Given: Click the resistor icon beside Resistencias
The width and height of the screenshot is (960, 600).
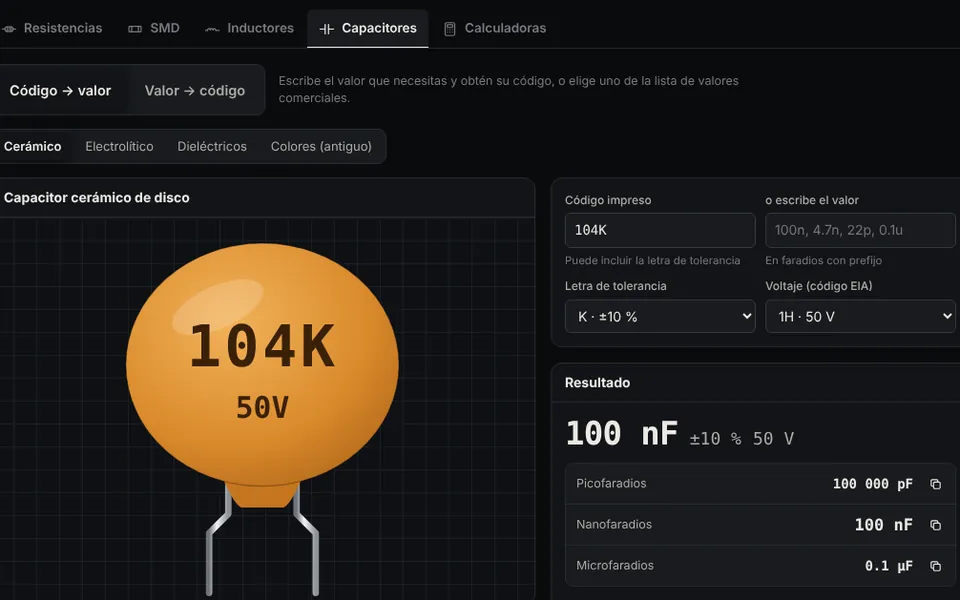Looking at the screenshot, I should click(x=9, y=29).
